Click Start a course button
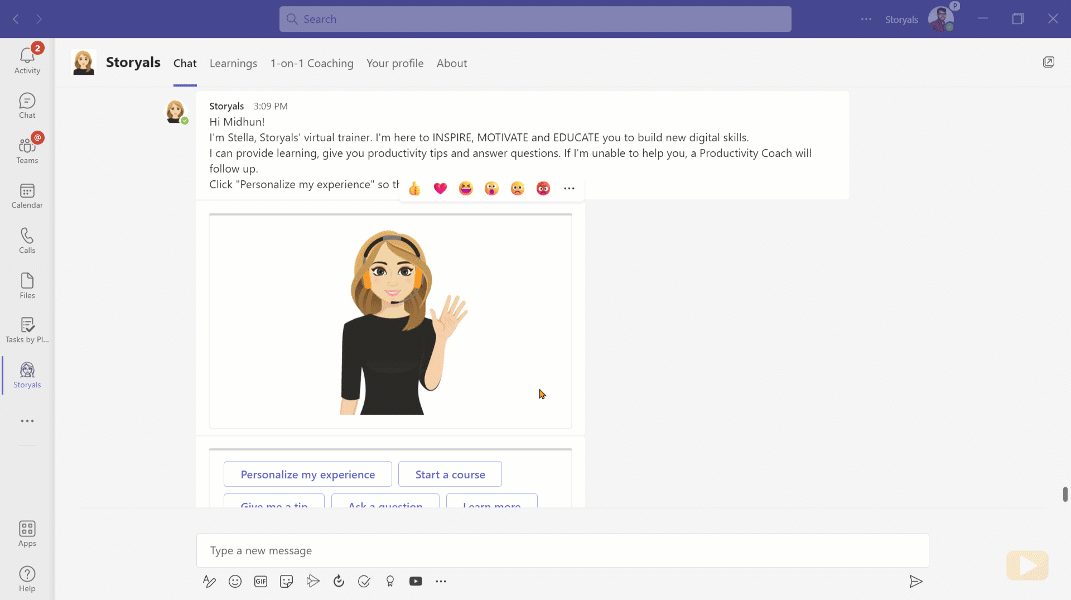Screen dimensions: 1071x600 (450, 474)
